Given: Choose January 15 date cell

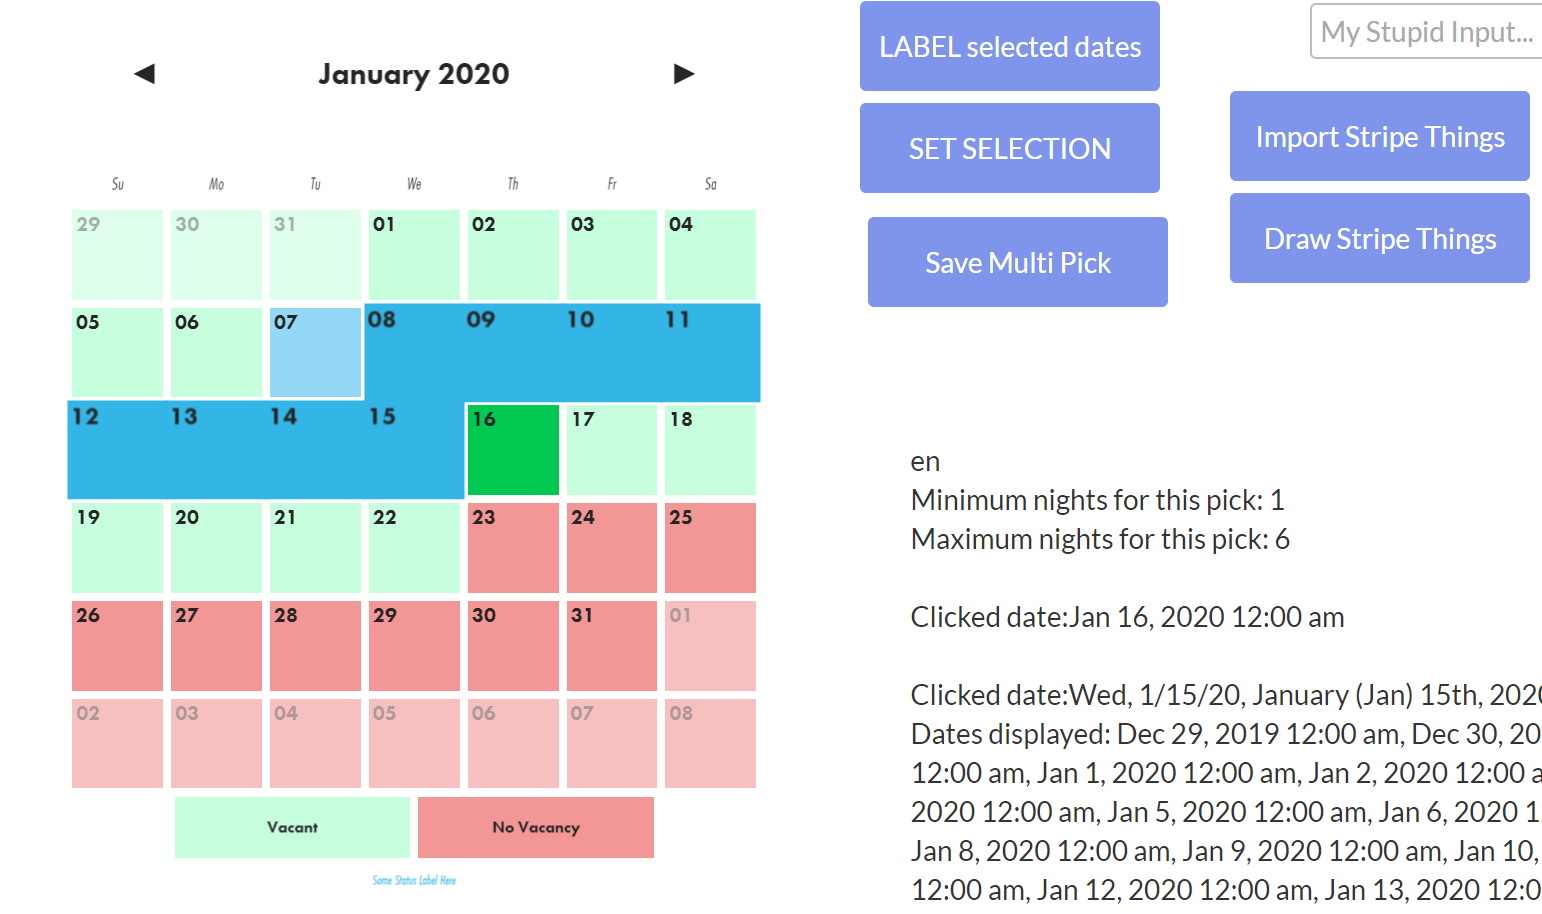Looking at the screenshot, I should point(414,450).
